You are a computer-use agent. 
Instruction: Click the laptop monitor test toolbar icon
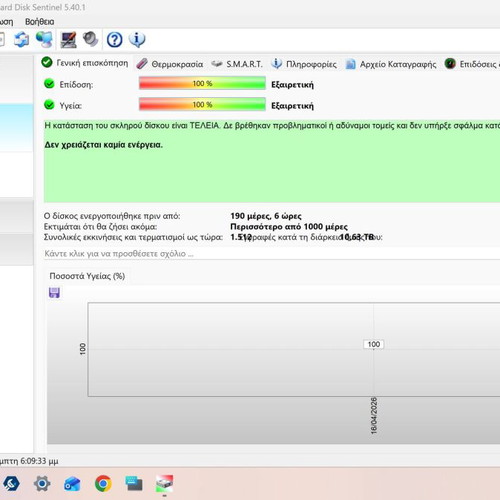tap(68, 40)
